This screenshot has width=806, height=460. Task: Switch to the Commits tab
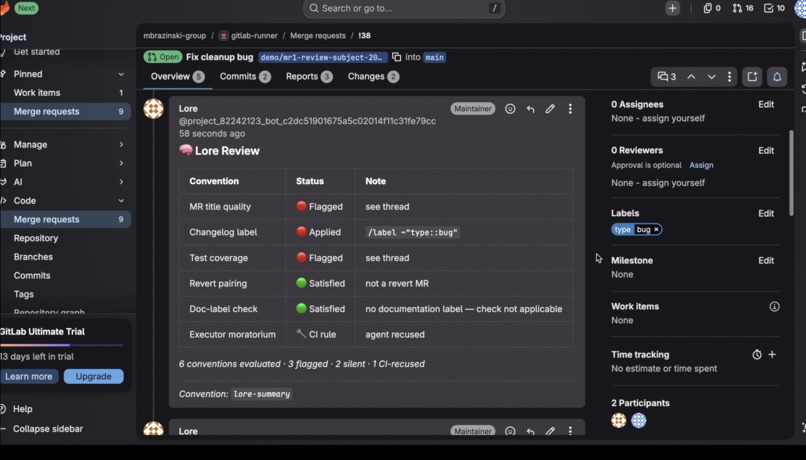coord(245,77)
